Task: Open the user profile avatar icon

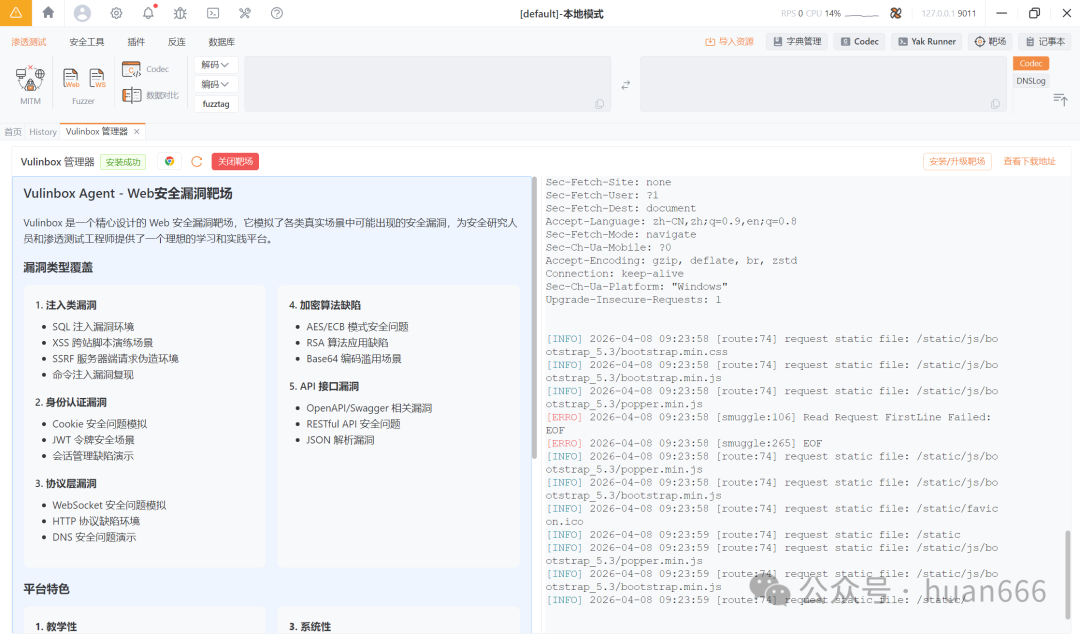Action: pos(82,13)
